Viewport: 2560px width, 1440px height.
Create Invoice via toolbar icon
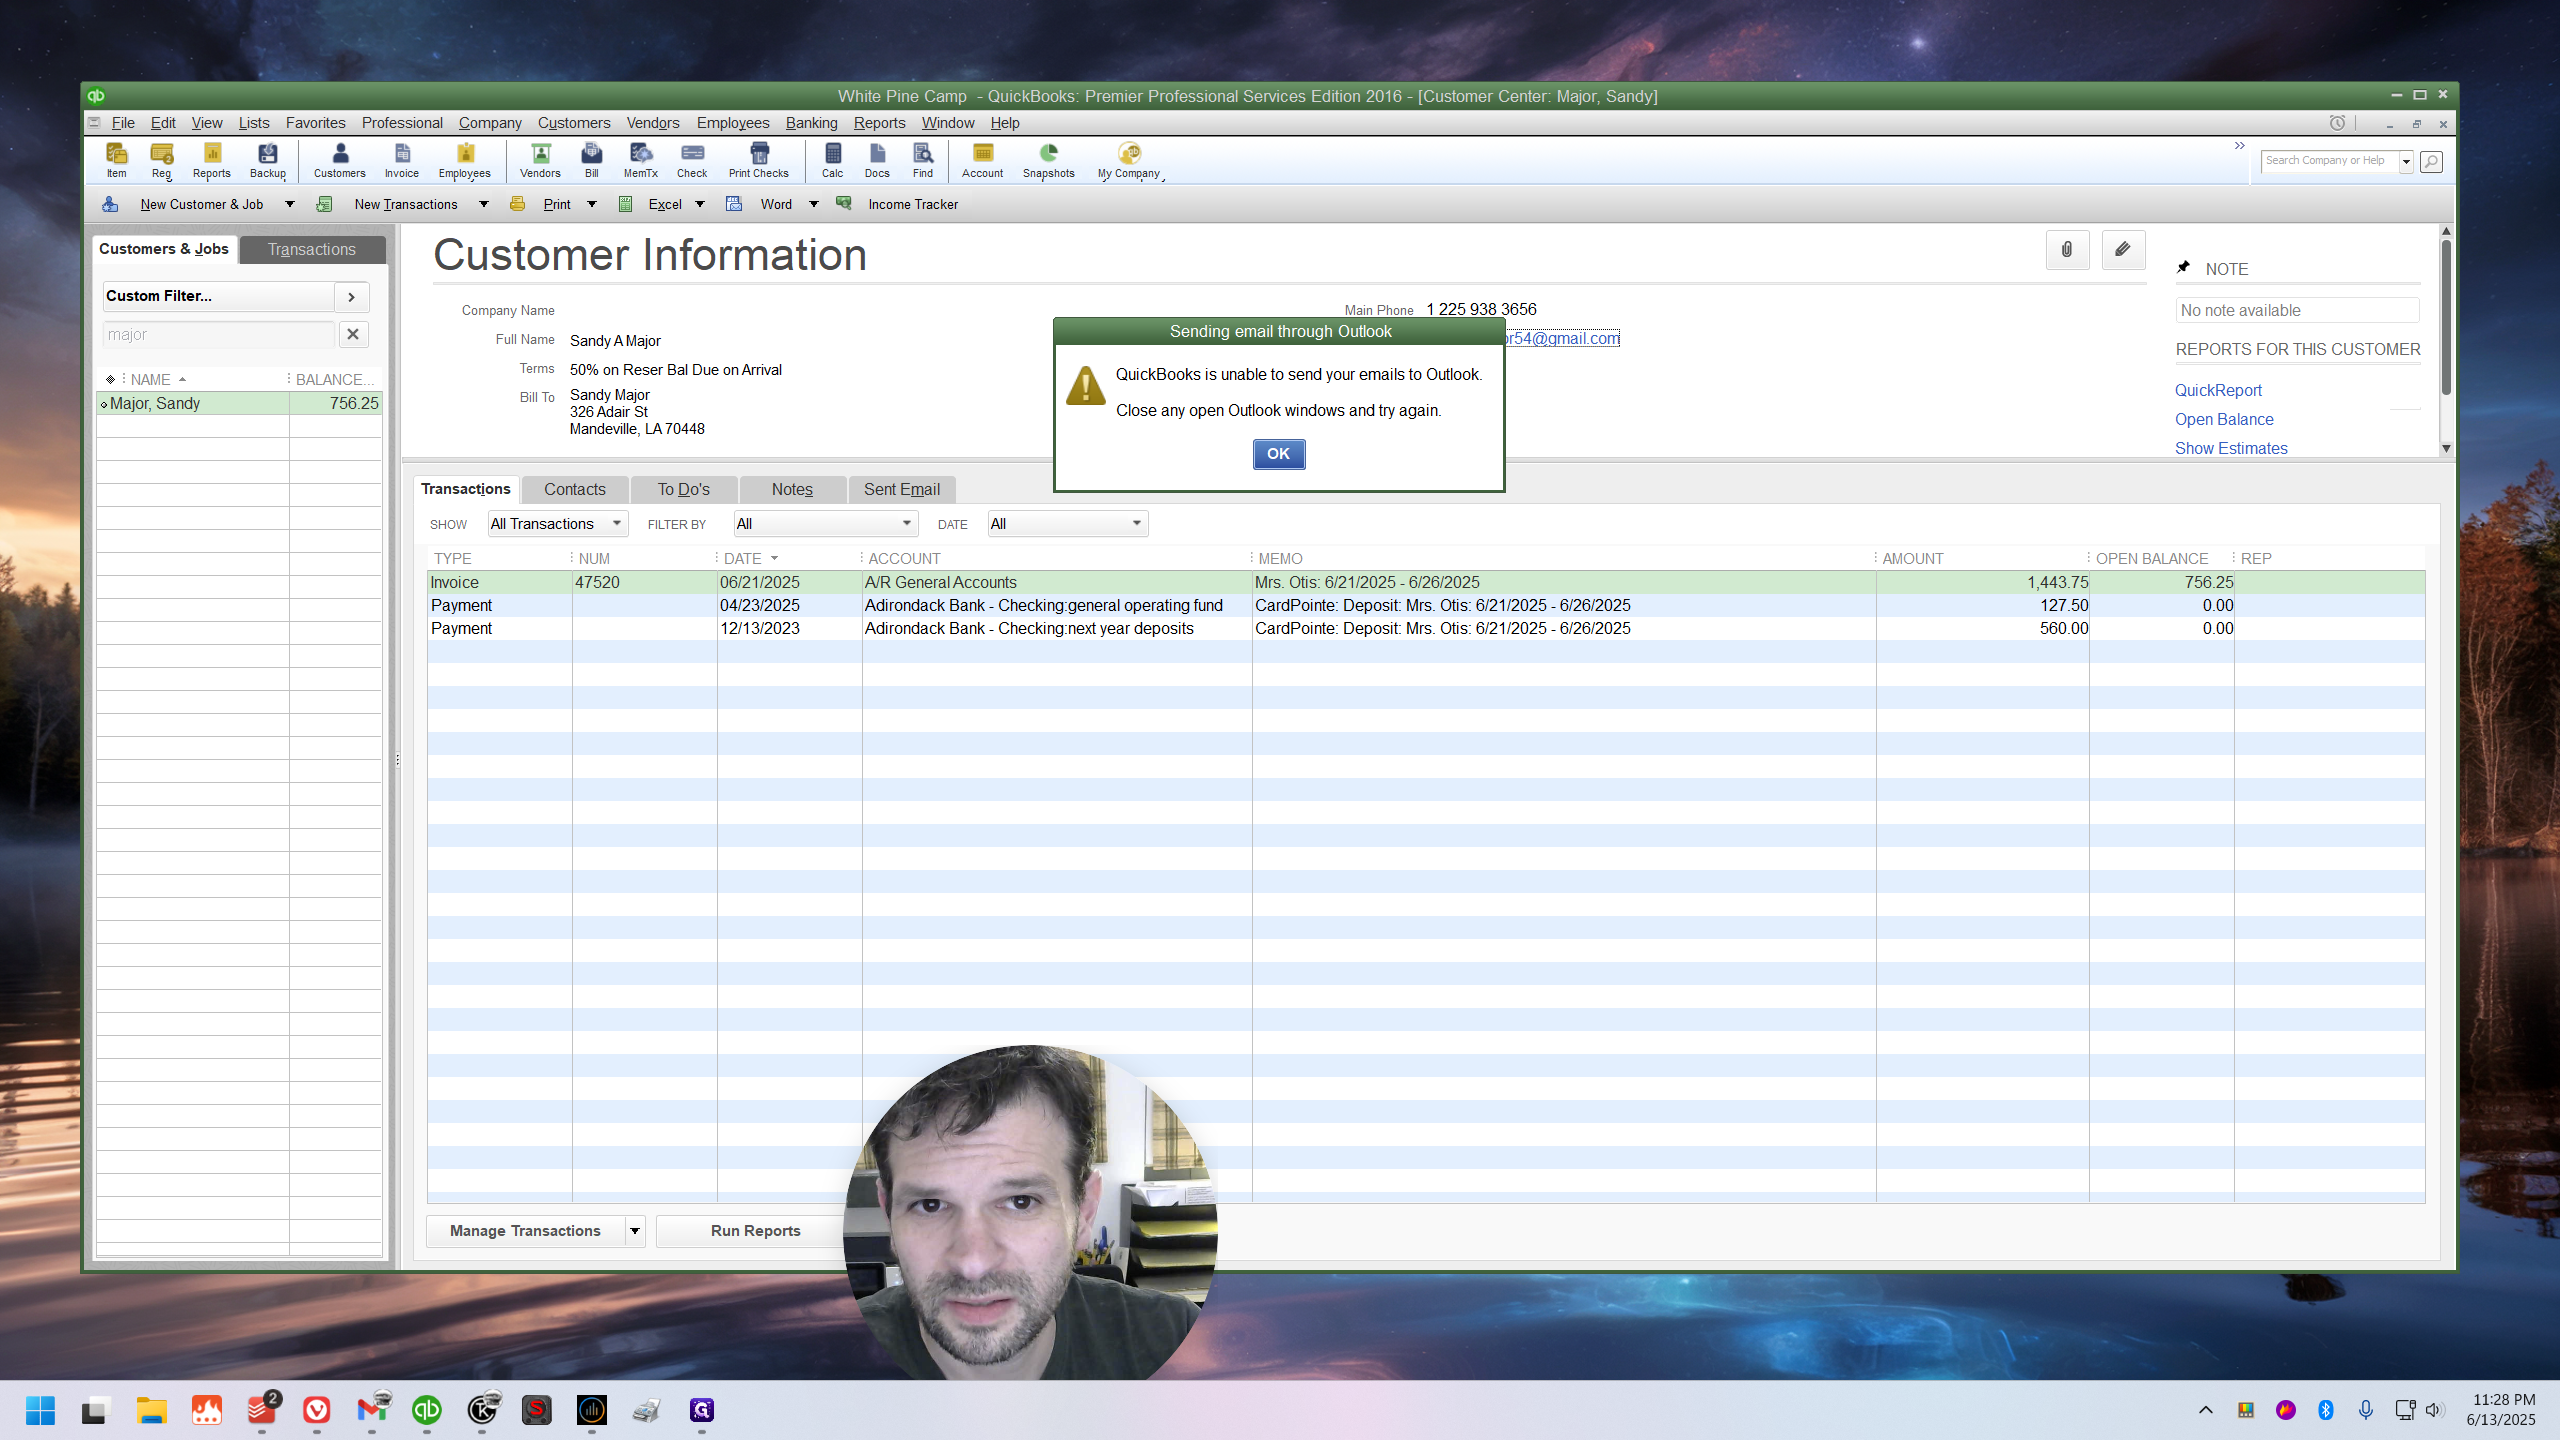tap(402, 160)
